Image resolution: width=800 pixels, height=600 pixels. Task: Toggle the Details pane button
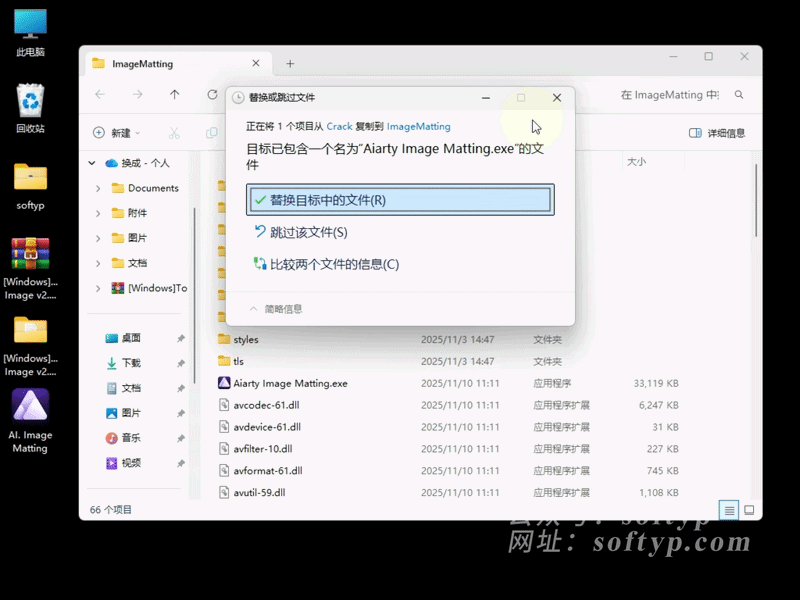(x=717, y=133)
